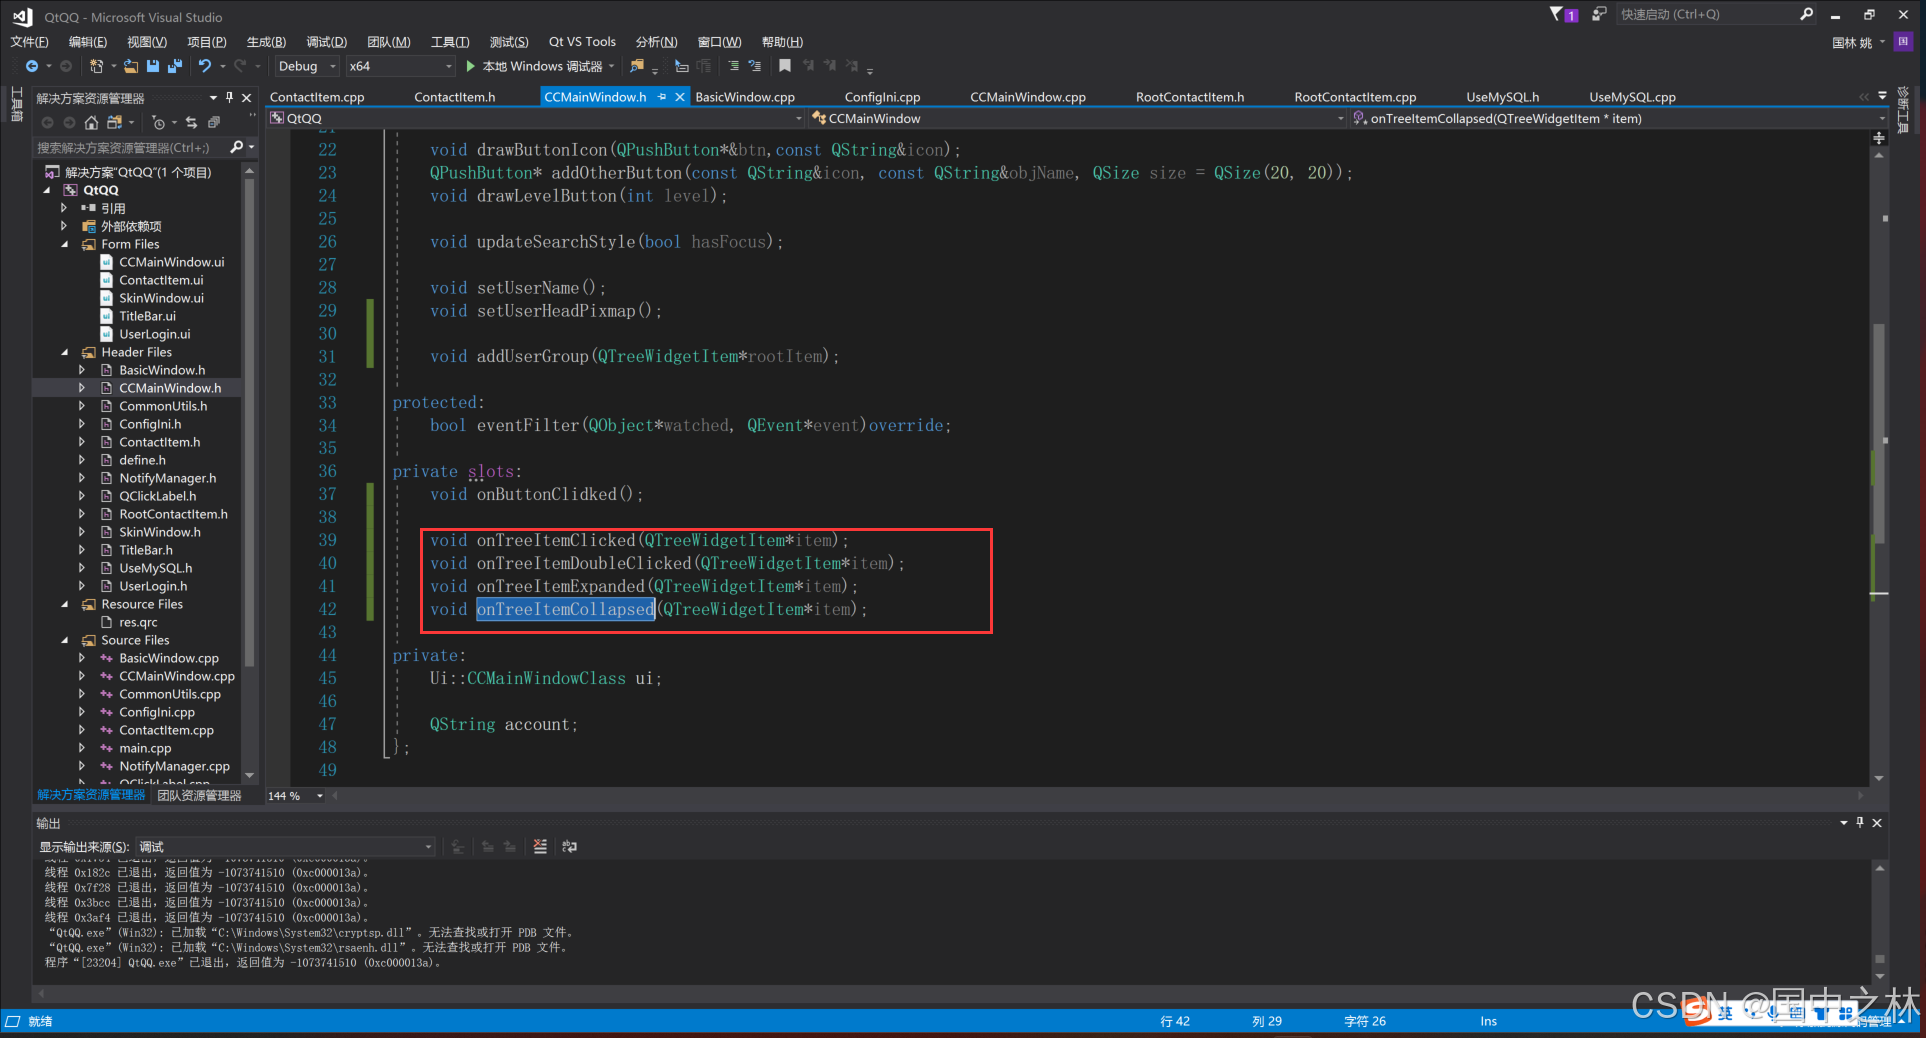Viewport: 1926px width, 1038px height.
Task: Click the Save All toolbar icon
Action: [x=175, y=66]
